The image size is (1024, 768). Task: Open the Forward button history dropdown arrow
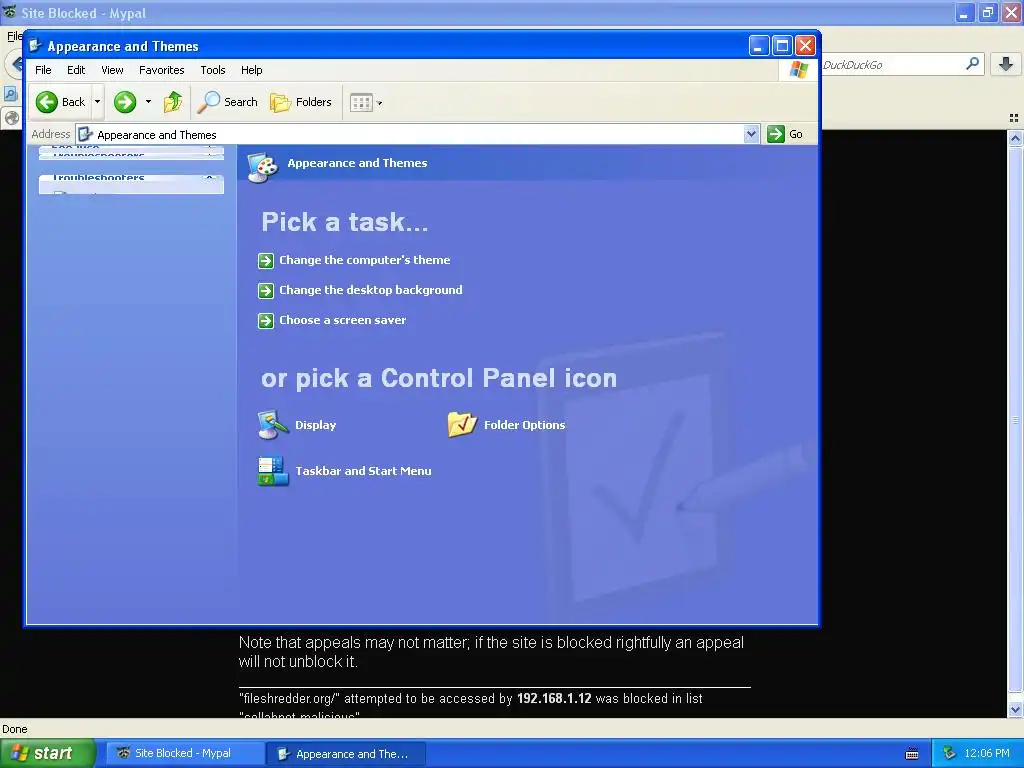click(x=148, y=102)
